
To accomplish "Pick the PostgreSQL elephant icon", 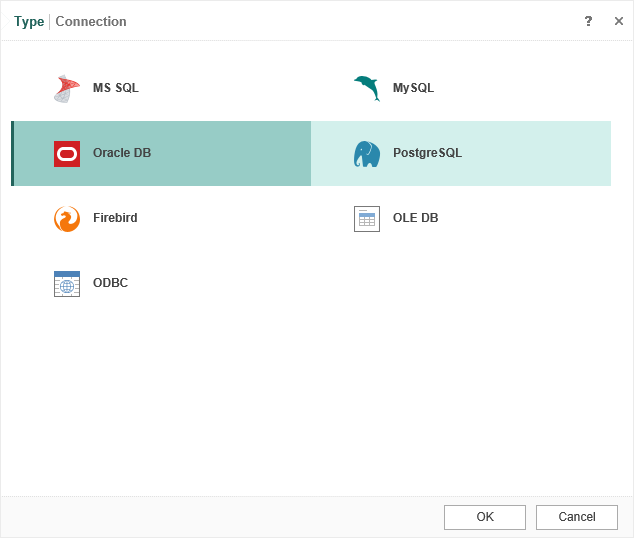I will coord(367,154).
